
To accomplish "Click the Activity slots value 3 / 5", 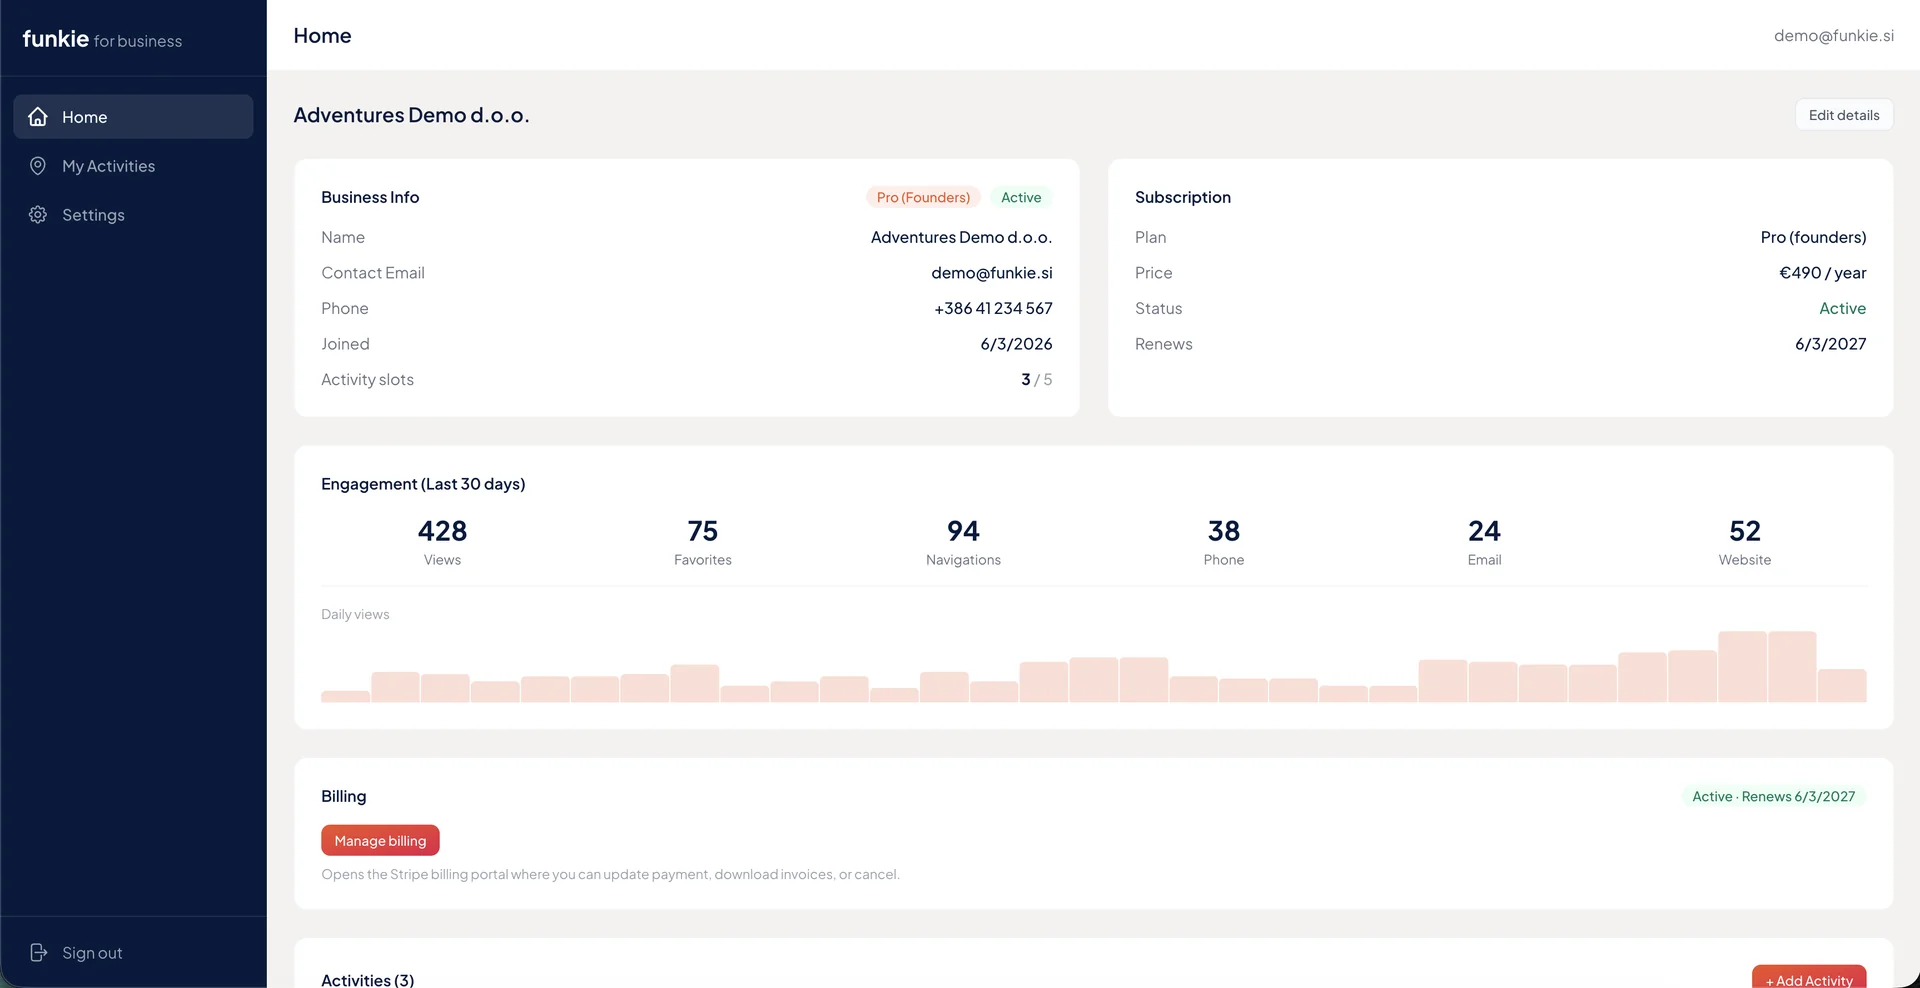I will click(x=1036, y=380).
